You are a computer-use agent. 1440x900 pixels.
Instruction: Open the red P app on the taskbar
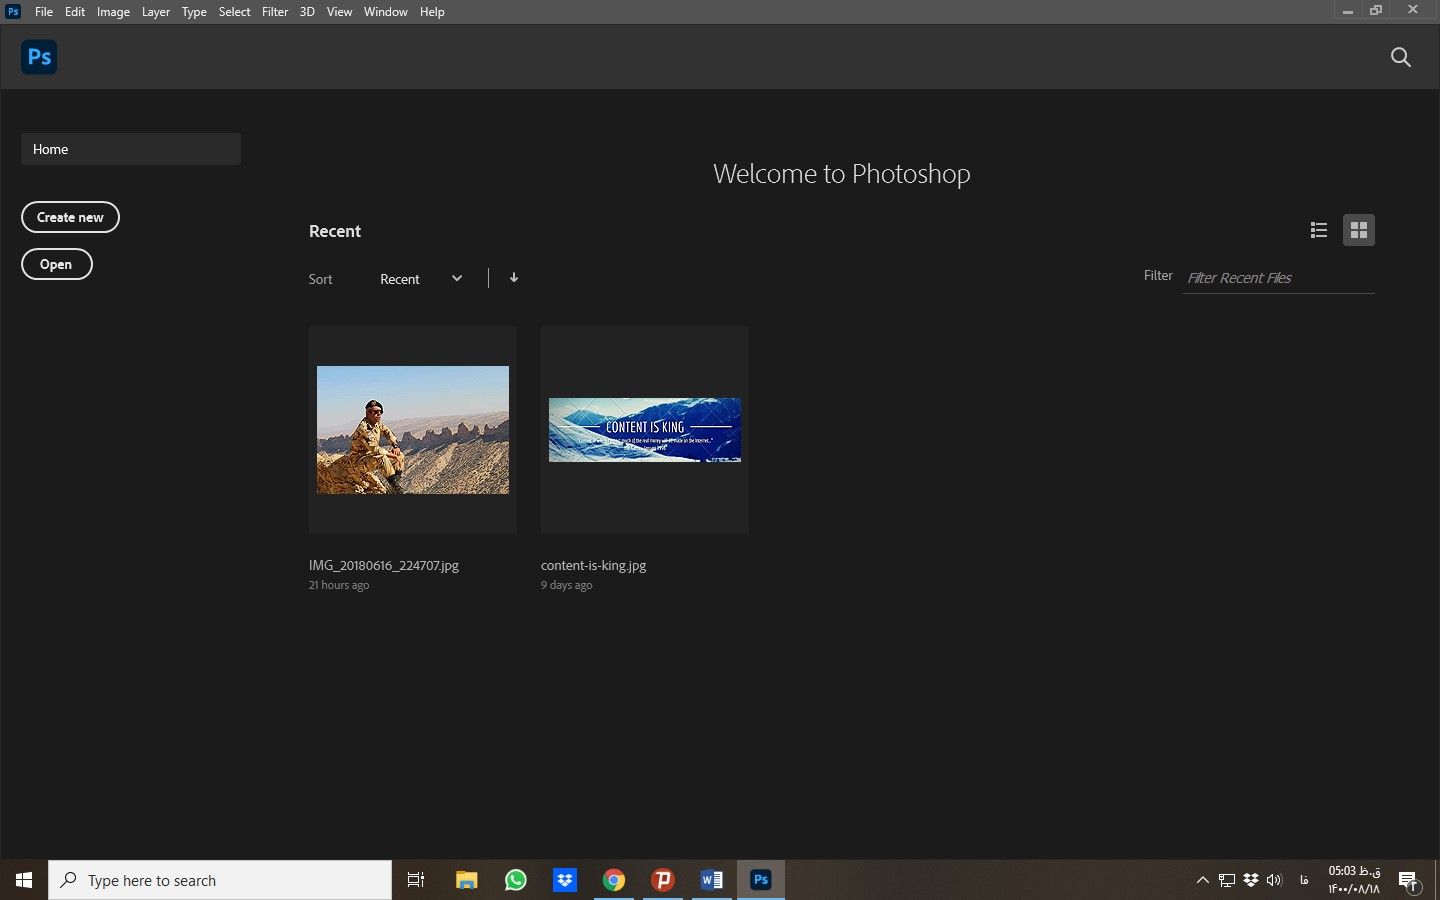point(663,880)
